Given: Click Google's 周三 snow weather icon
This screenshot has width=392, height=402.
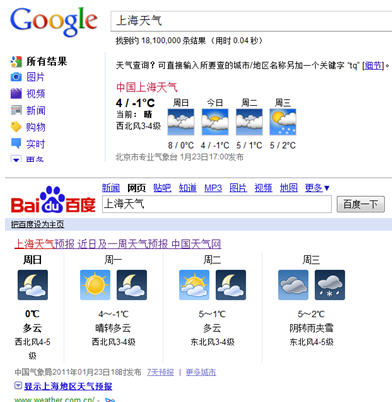Looking at the screenshot, I should point(283,122).
